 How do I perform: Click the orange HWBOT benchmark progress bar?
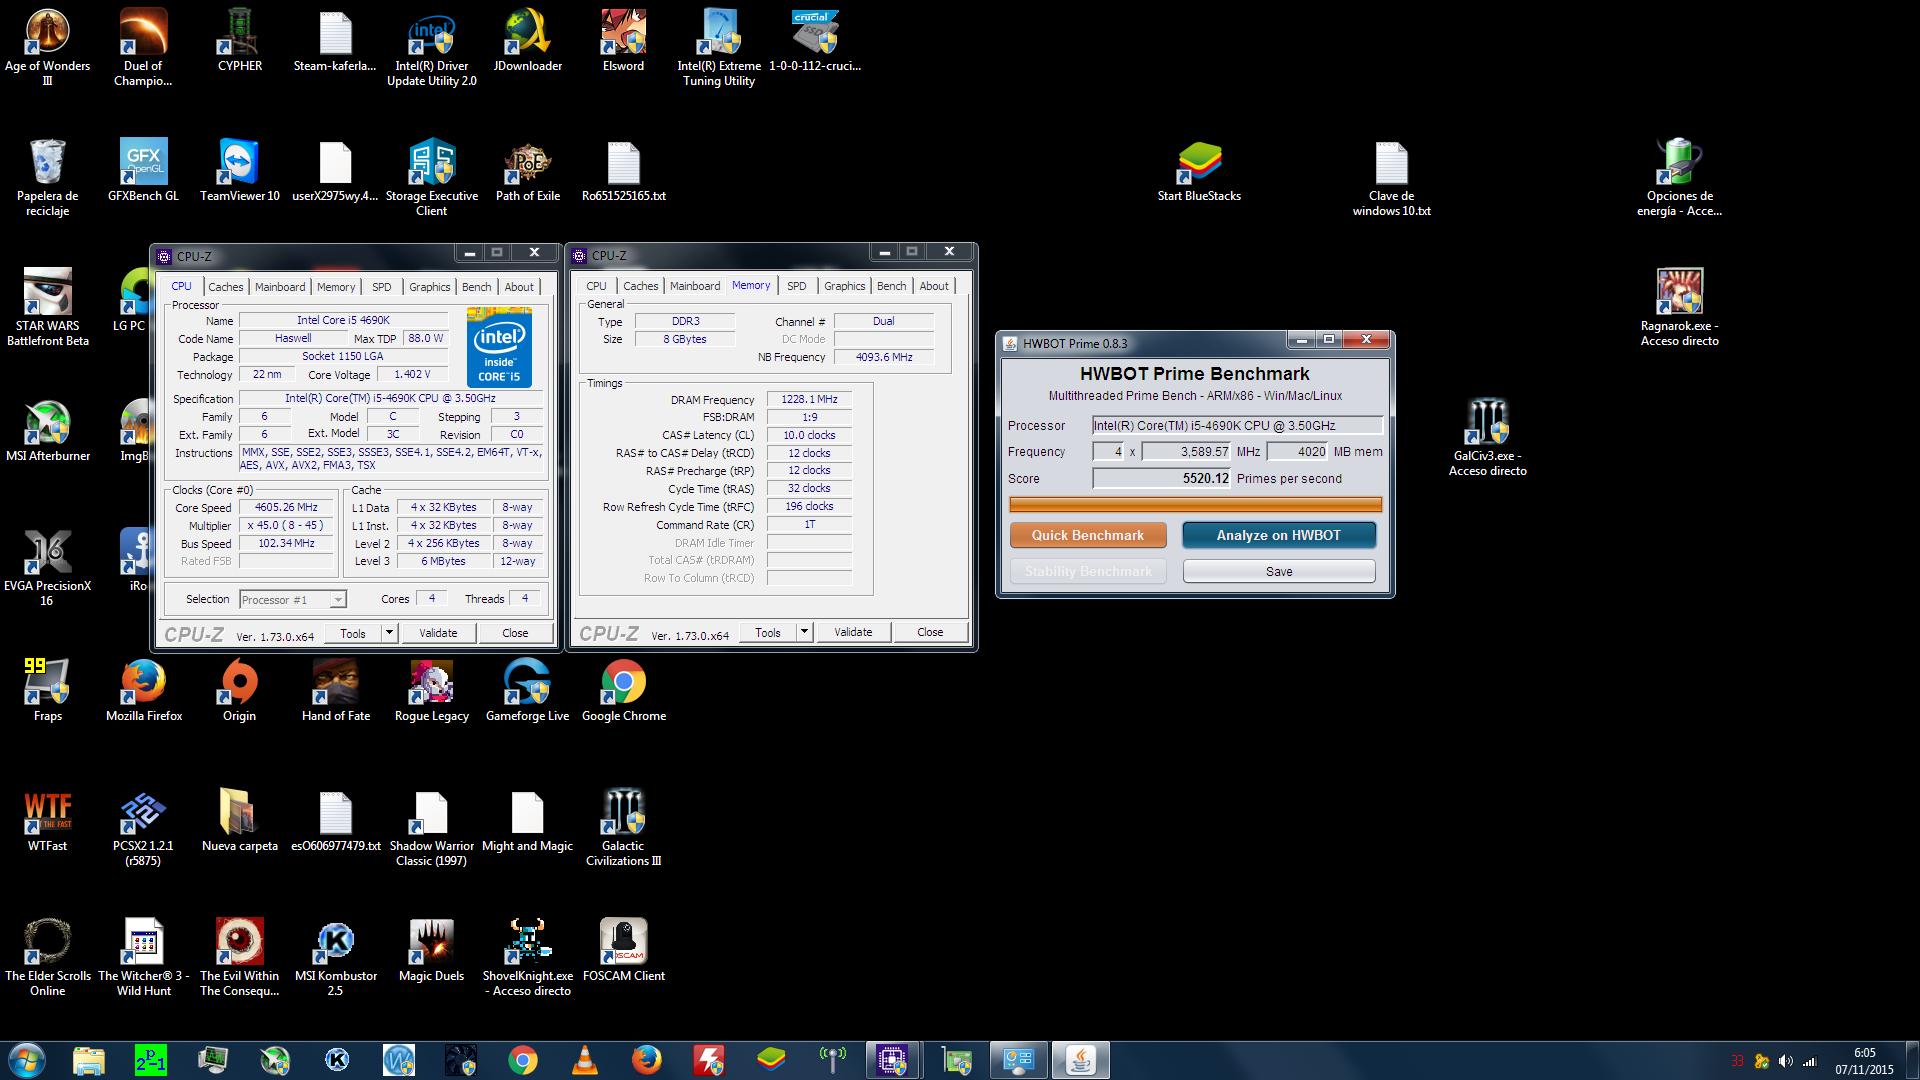click(x=1195, y=505)
